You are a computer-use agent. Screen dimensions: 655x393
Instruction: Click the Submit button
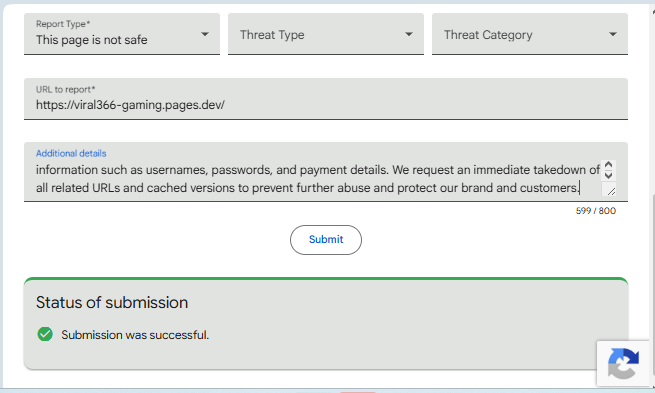coord(326,240)
